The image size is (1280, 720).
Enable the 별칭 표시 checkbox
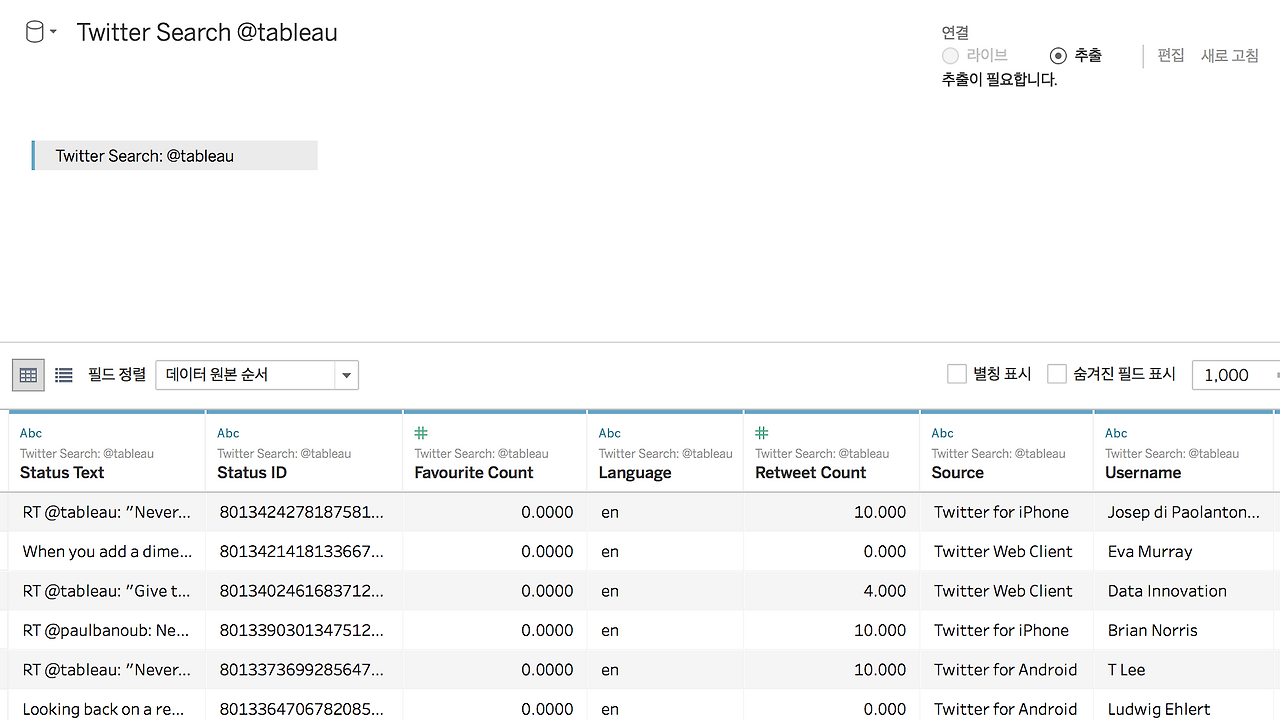(957, 374)
